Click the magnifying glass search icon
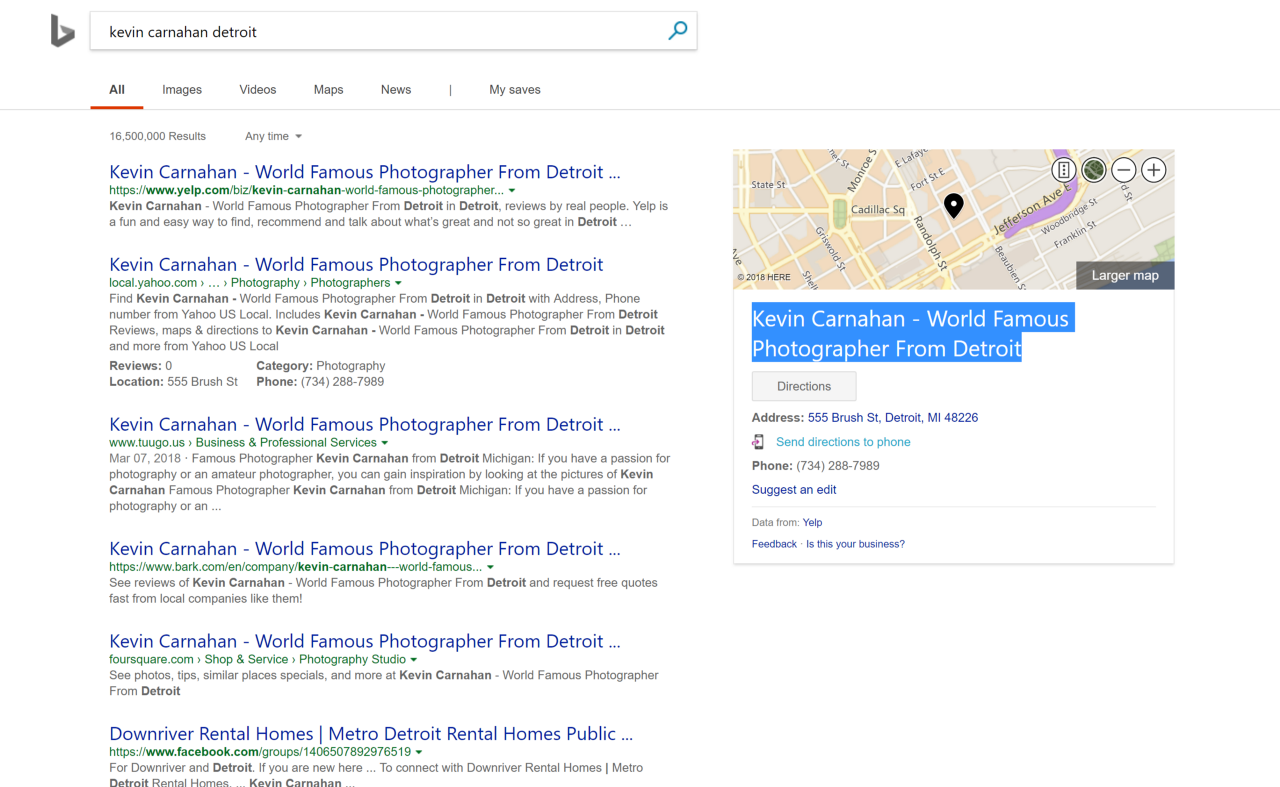Image resolution: width=1280 pixels, height=787 pixels. pos(678,31)
